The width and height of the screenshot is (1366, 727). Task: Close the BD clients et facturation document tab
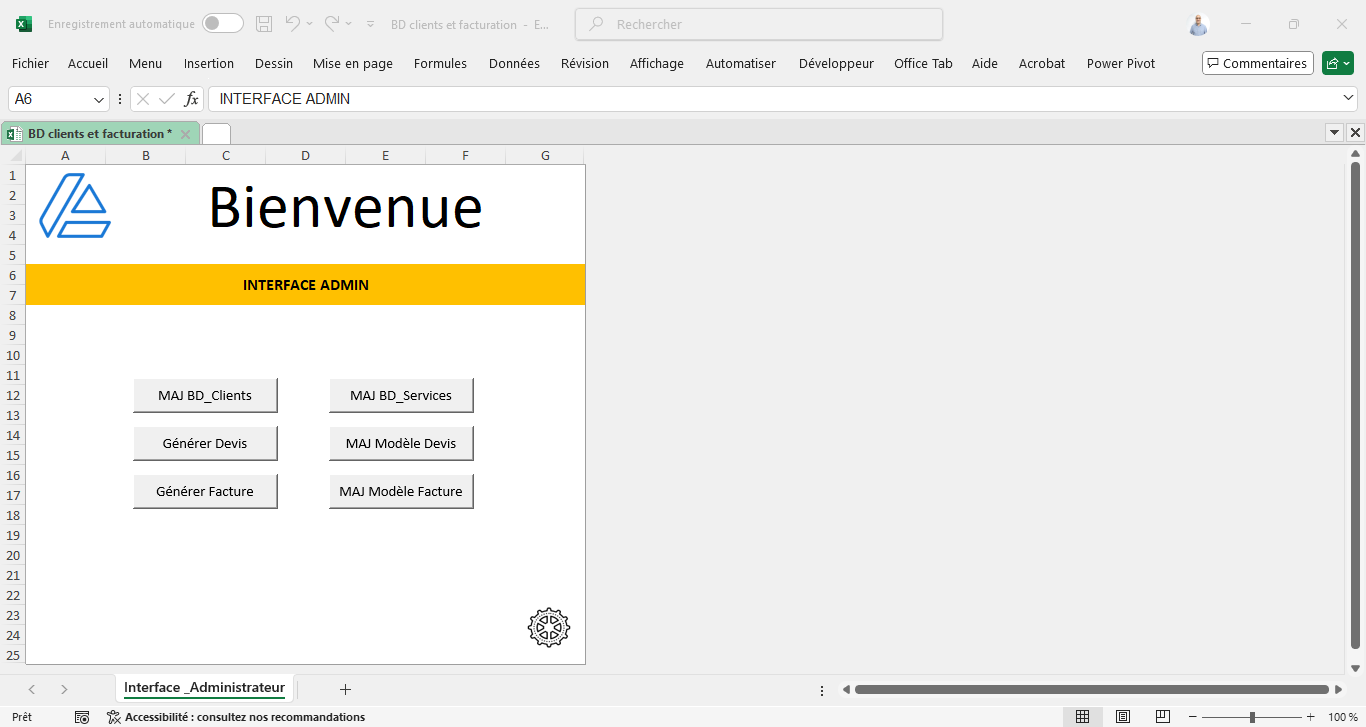pos(185,134)
